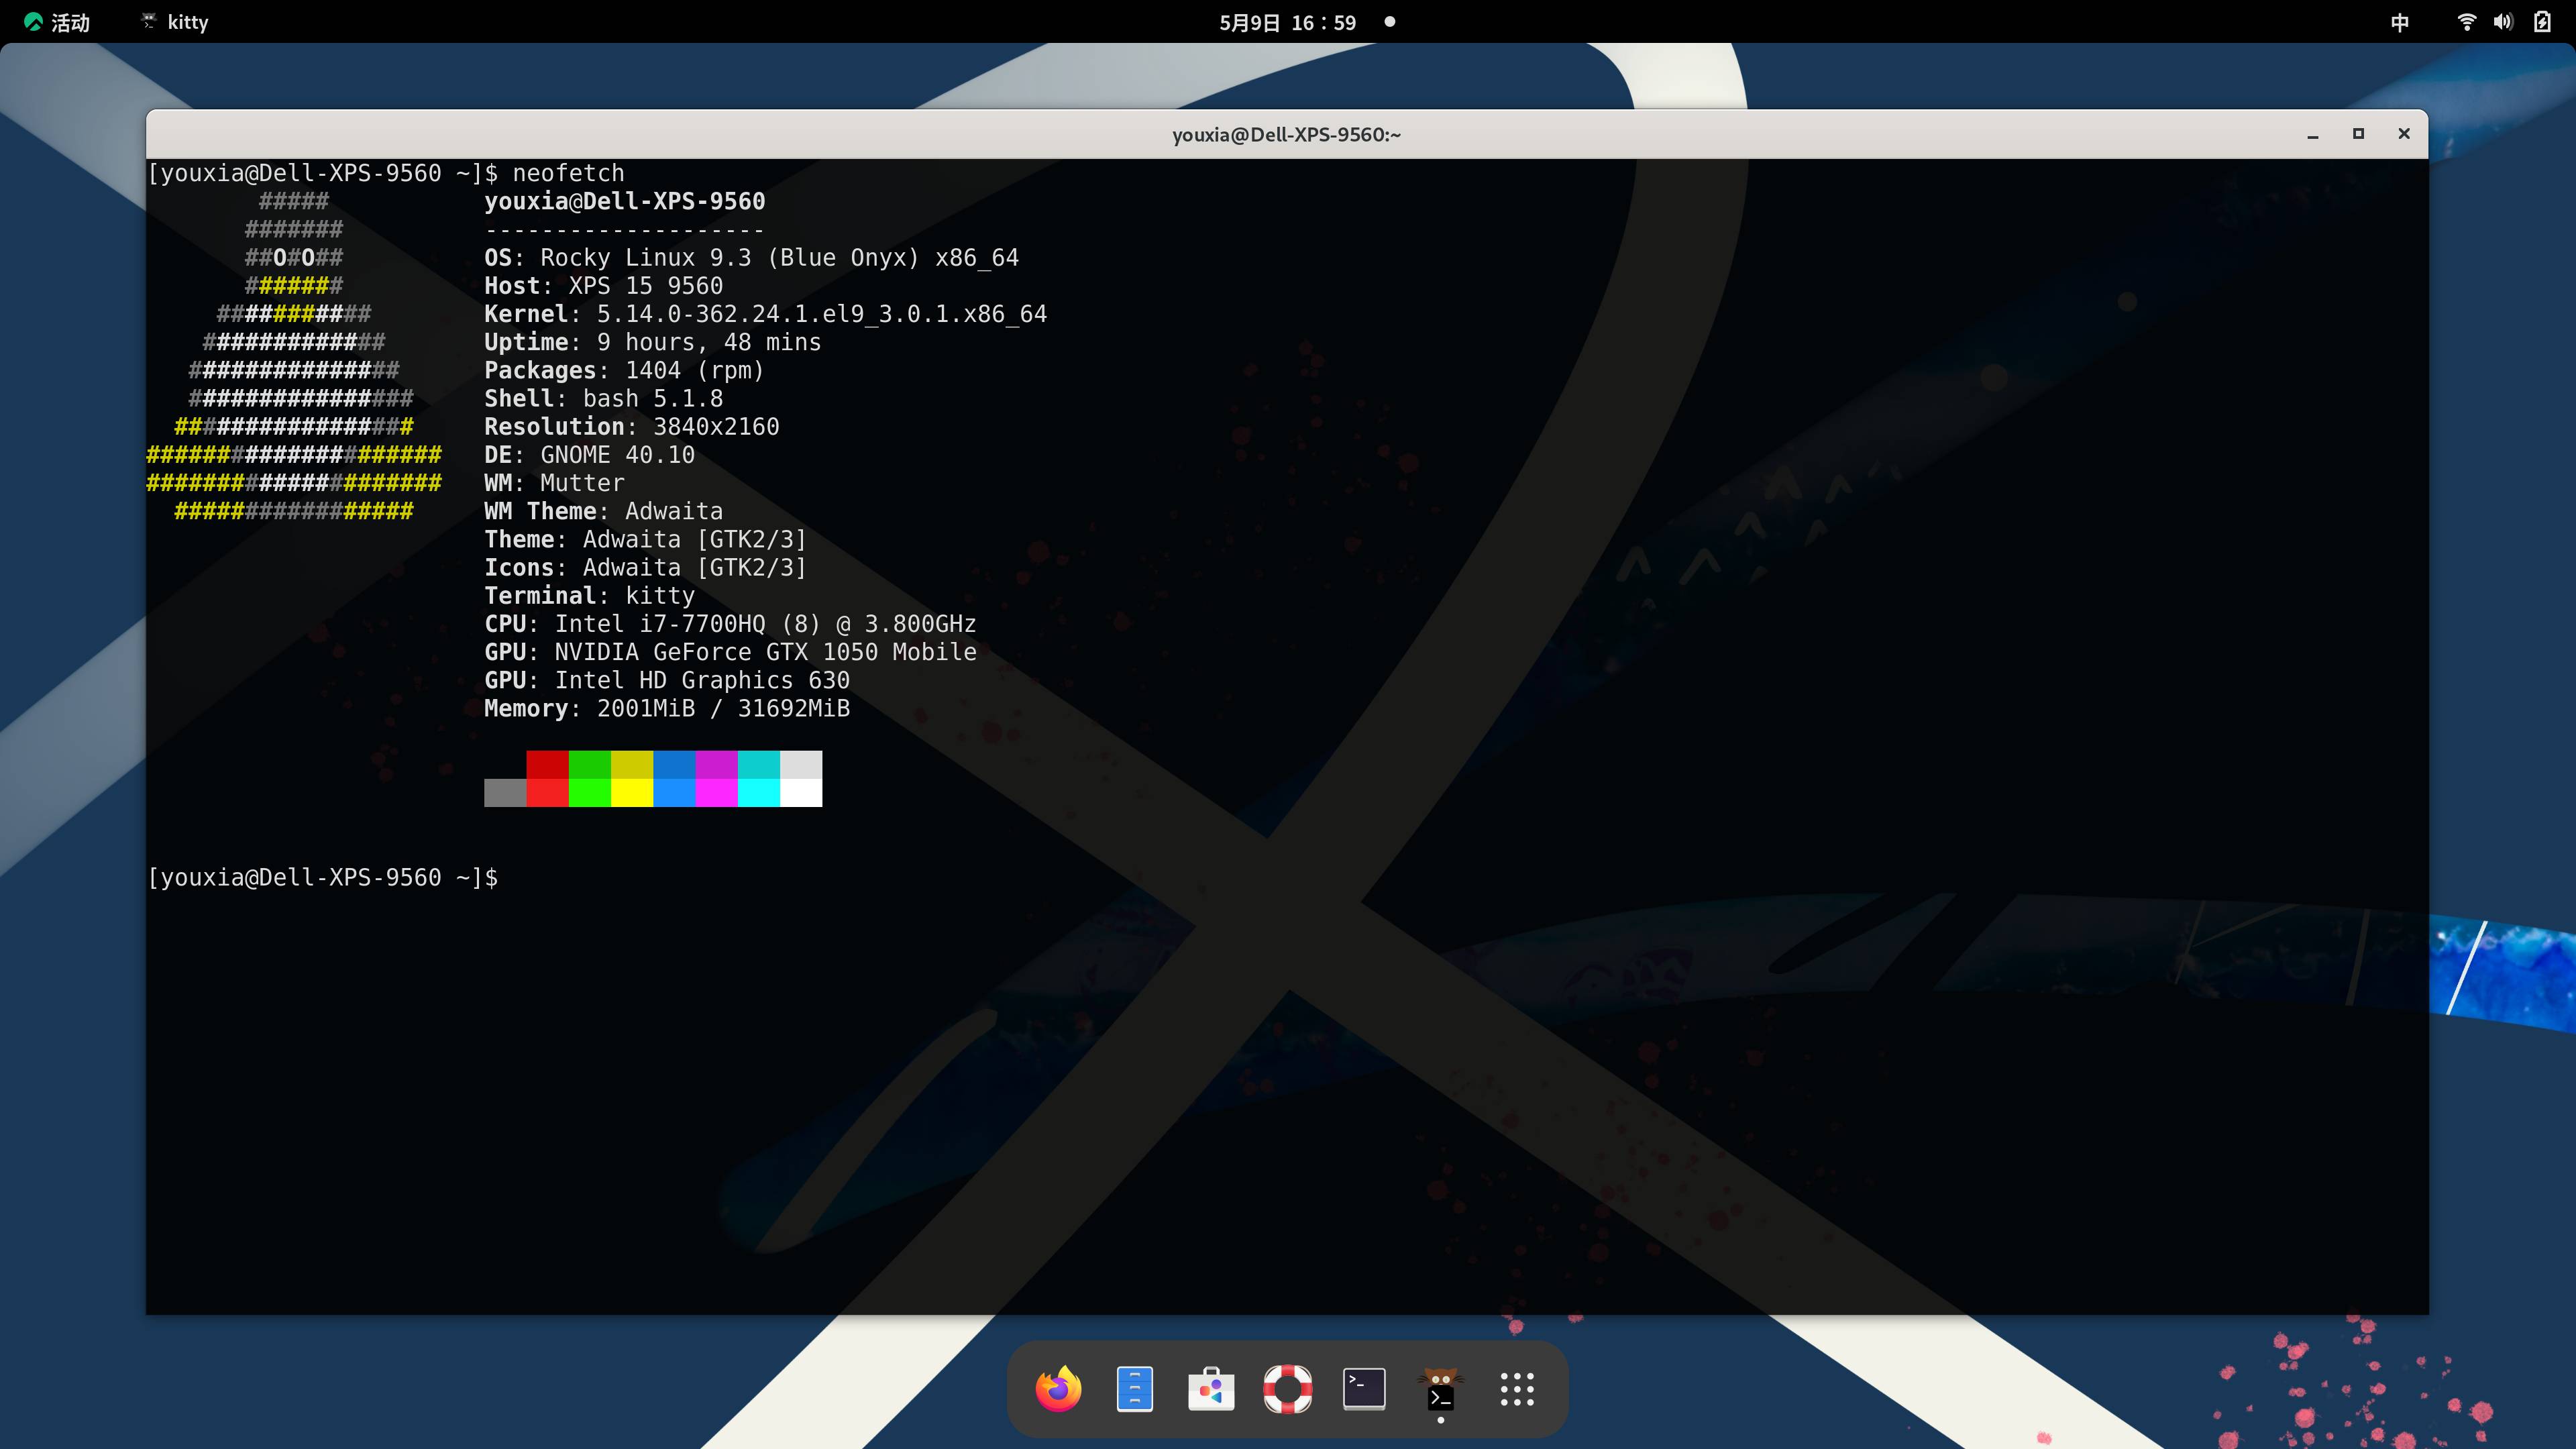
Task: Click the kitty terminal icon in dock
Action: coord(1440,1389)
